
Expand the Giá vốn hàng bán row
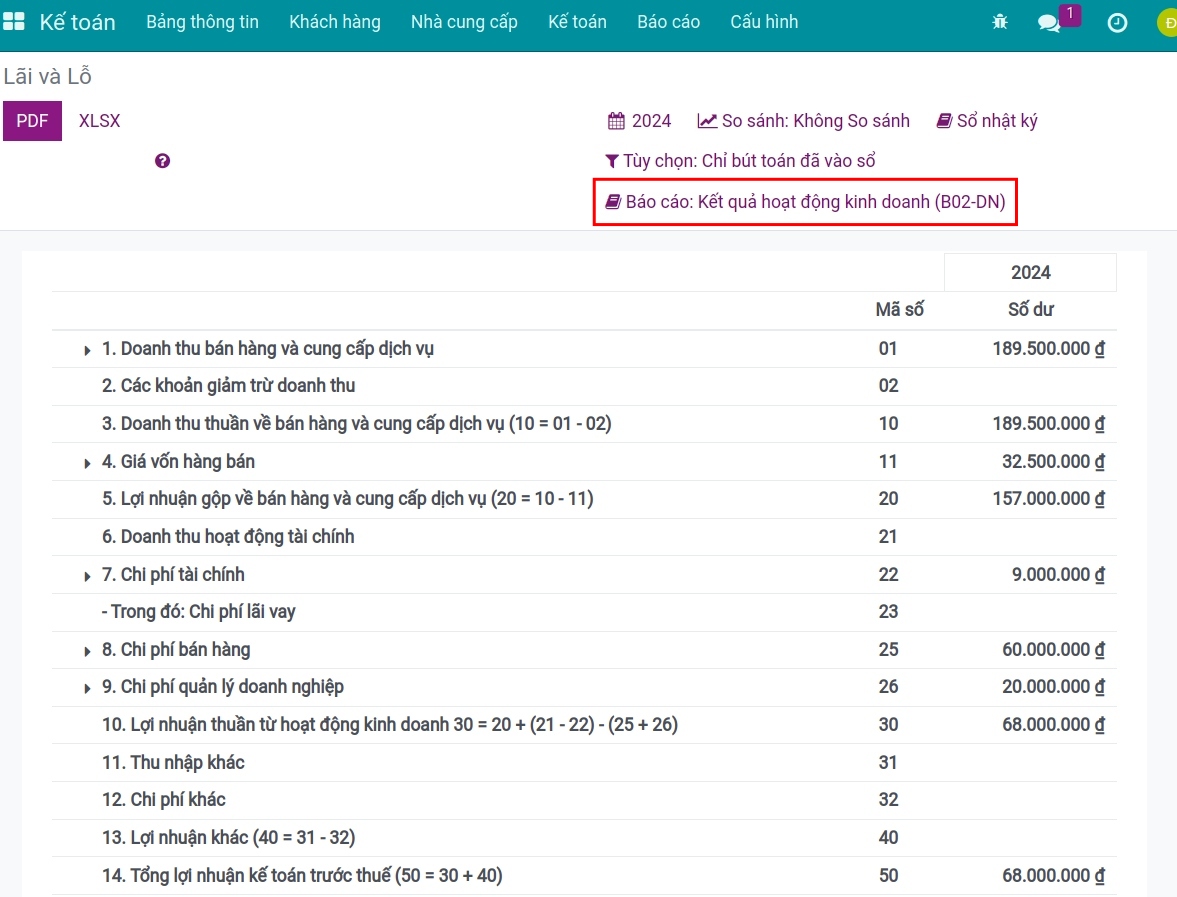point(89,463)
